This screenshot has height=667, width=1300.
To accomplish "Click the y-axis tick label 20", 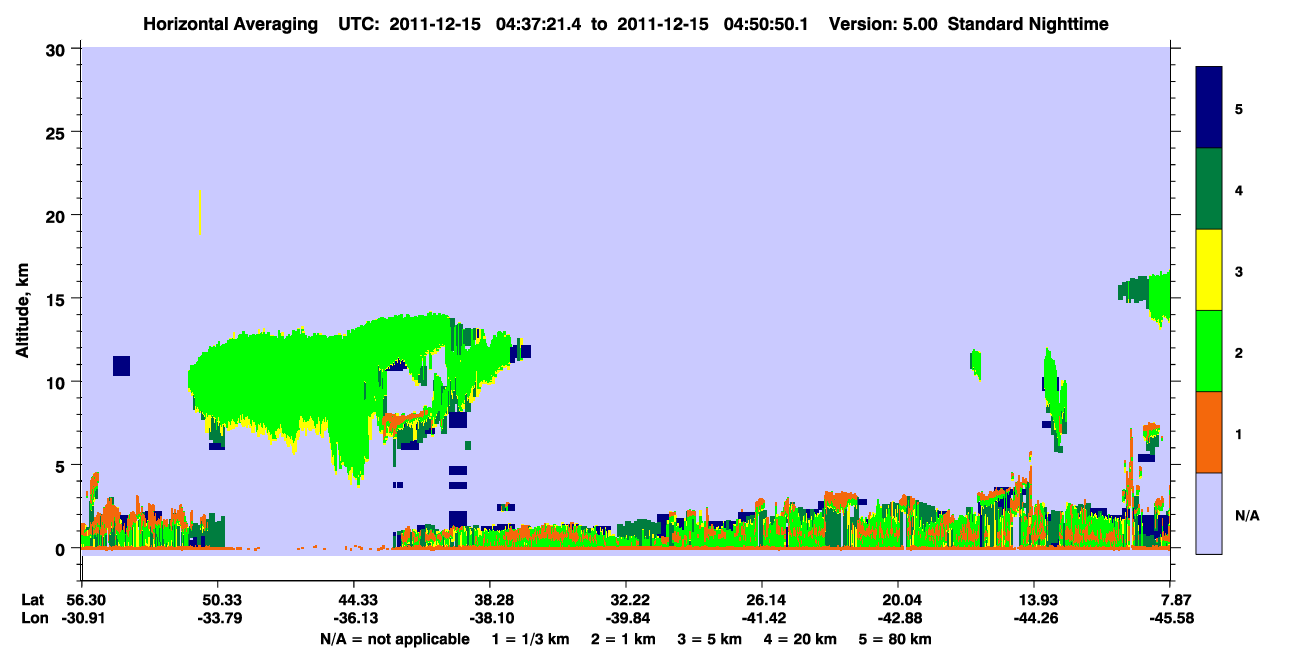I will (x=58, y=215).
